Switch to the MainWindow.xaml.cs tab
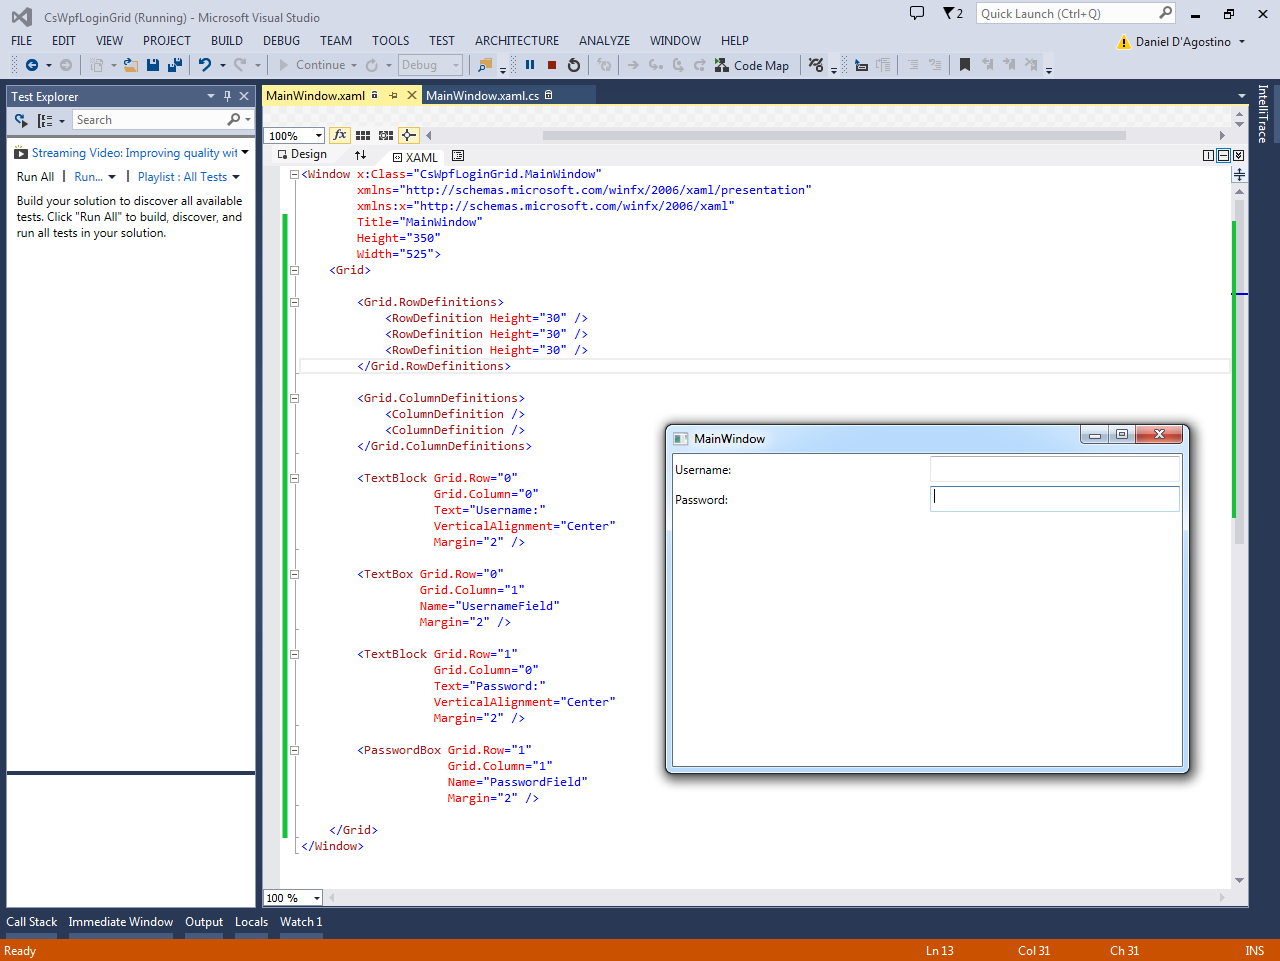Image resolution: width=1280 pixels, height=961 pixels. click(x=482, y=96)
